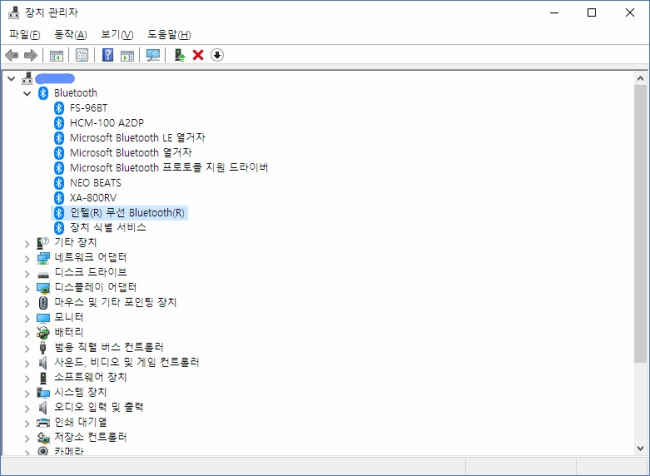Select the 소프트웨어 장치 category label
The width and height of the screenshot is (650, 476).
pos(90,377)
